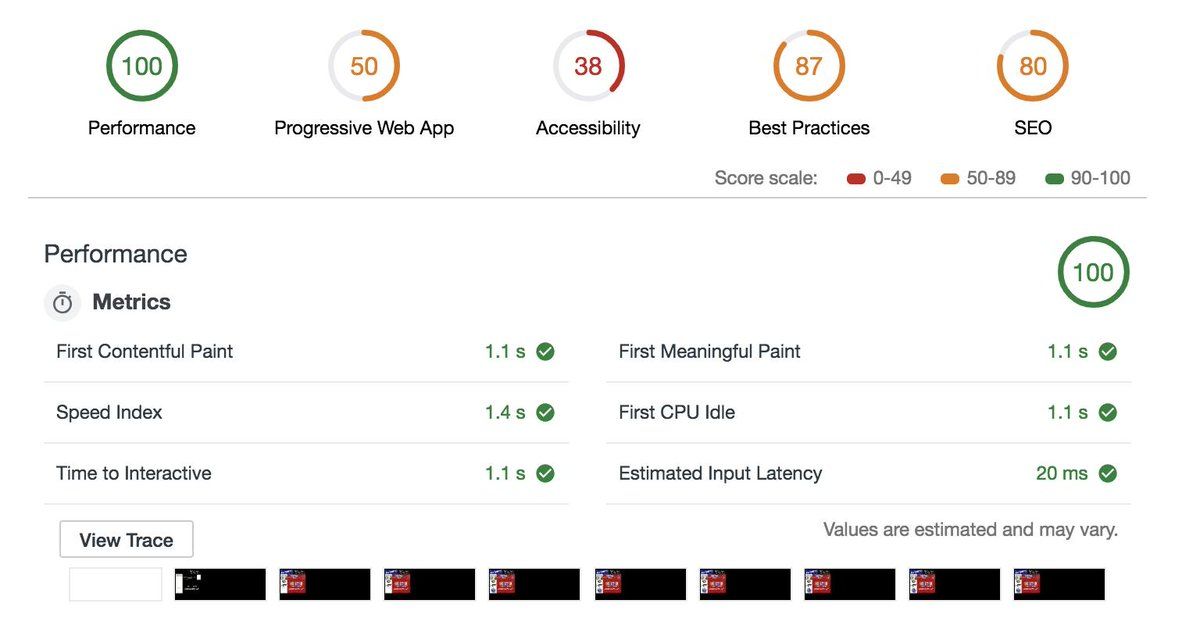
Task: Click the stopwatch icon beside Metrics
Action: coord(62,303)
